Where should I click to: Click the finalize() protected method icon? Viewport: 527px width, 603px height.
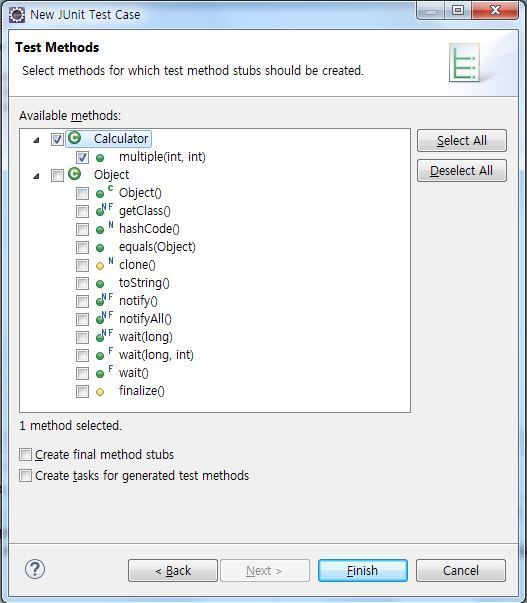tap(100, 392)
